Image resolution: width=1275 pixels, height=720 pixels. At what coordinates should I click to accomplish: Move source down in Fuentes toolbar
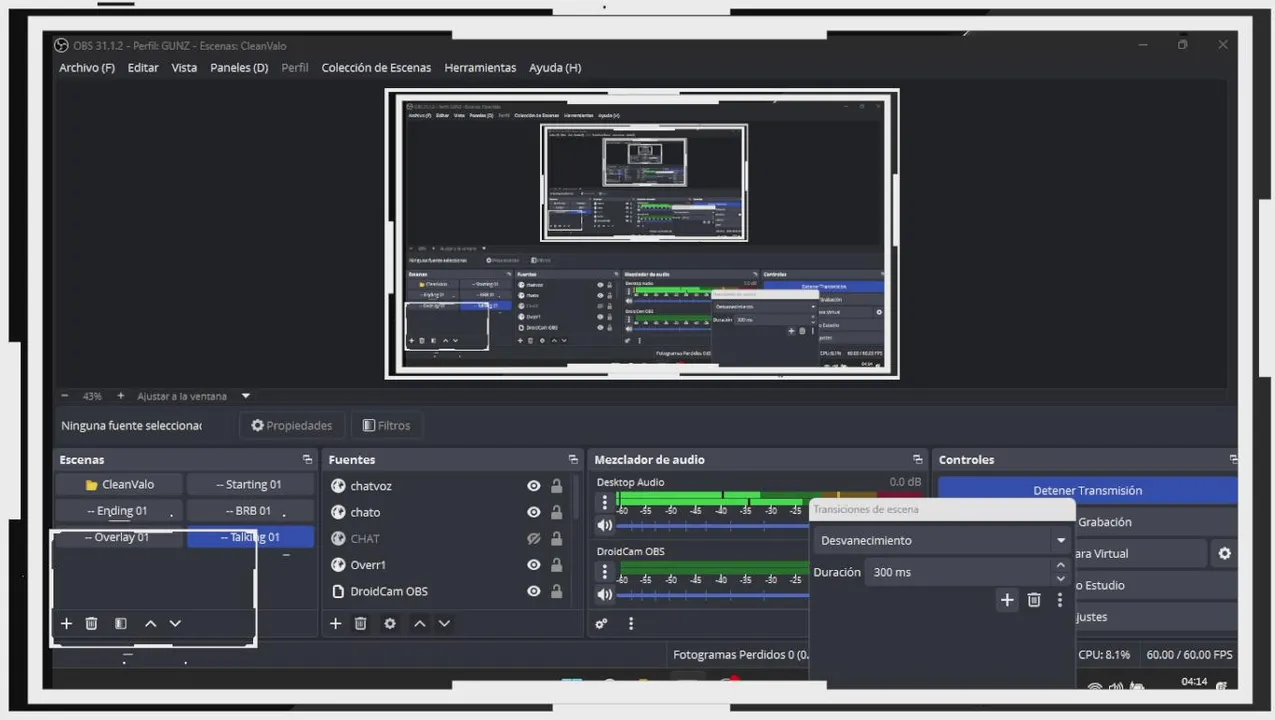[x=444, y=623]
